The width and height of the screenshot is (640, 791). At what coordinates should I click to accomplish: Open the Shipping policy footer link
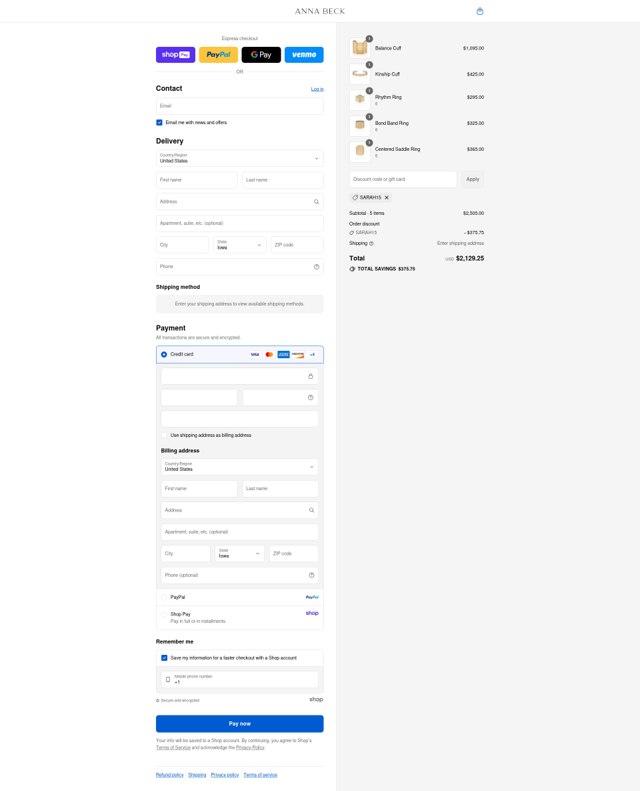[197, 775]
